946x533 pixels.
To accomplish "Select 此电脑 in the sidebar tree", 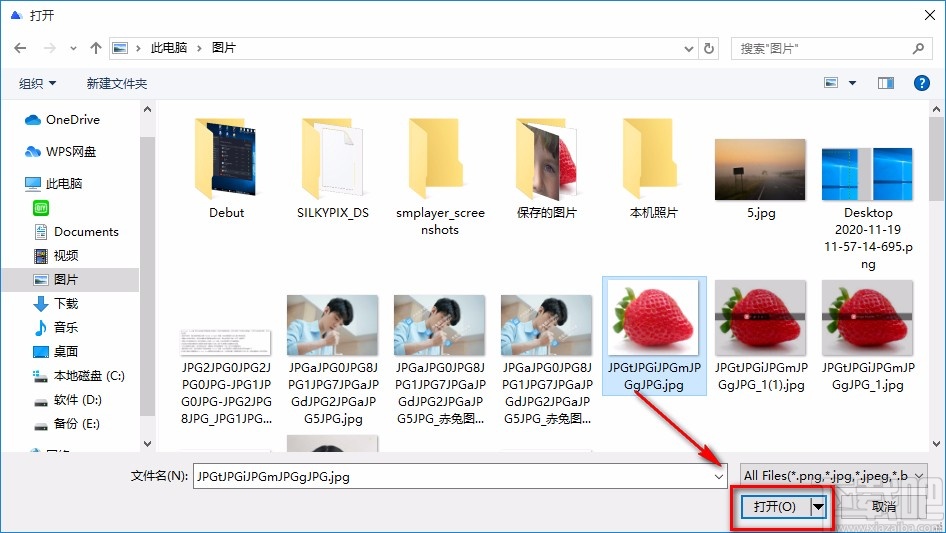I will (x=53, y=184).
